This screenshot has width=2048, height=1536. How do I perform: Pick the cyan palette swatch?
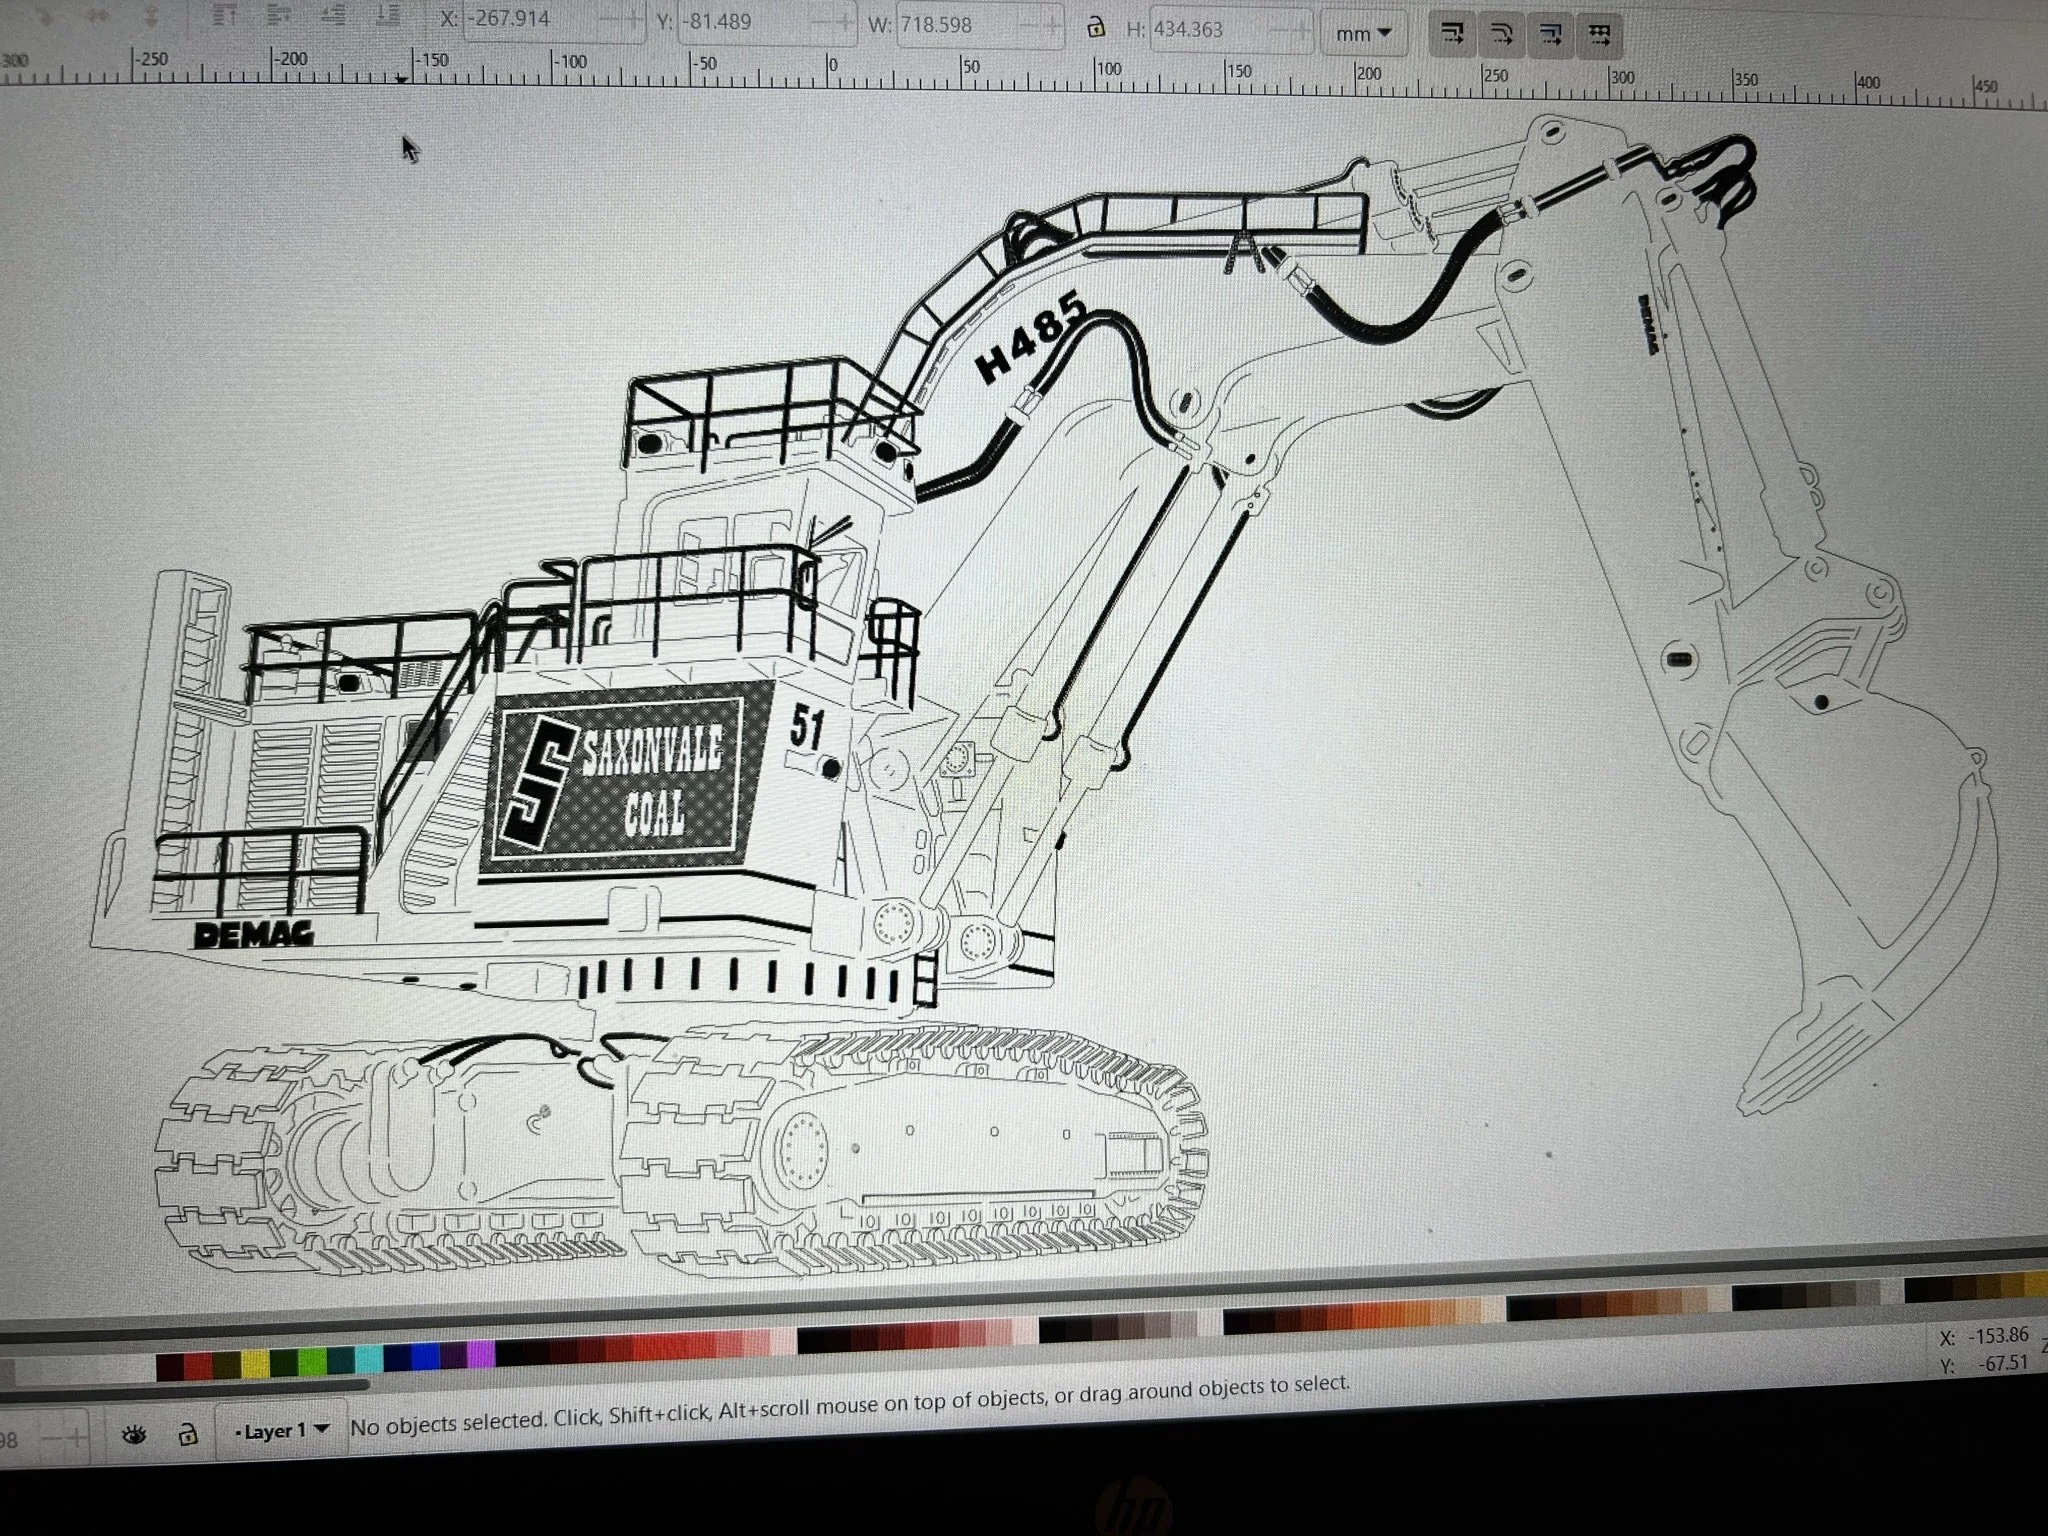(x=369, y=1358)
